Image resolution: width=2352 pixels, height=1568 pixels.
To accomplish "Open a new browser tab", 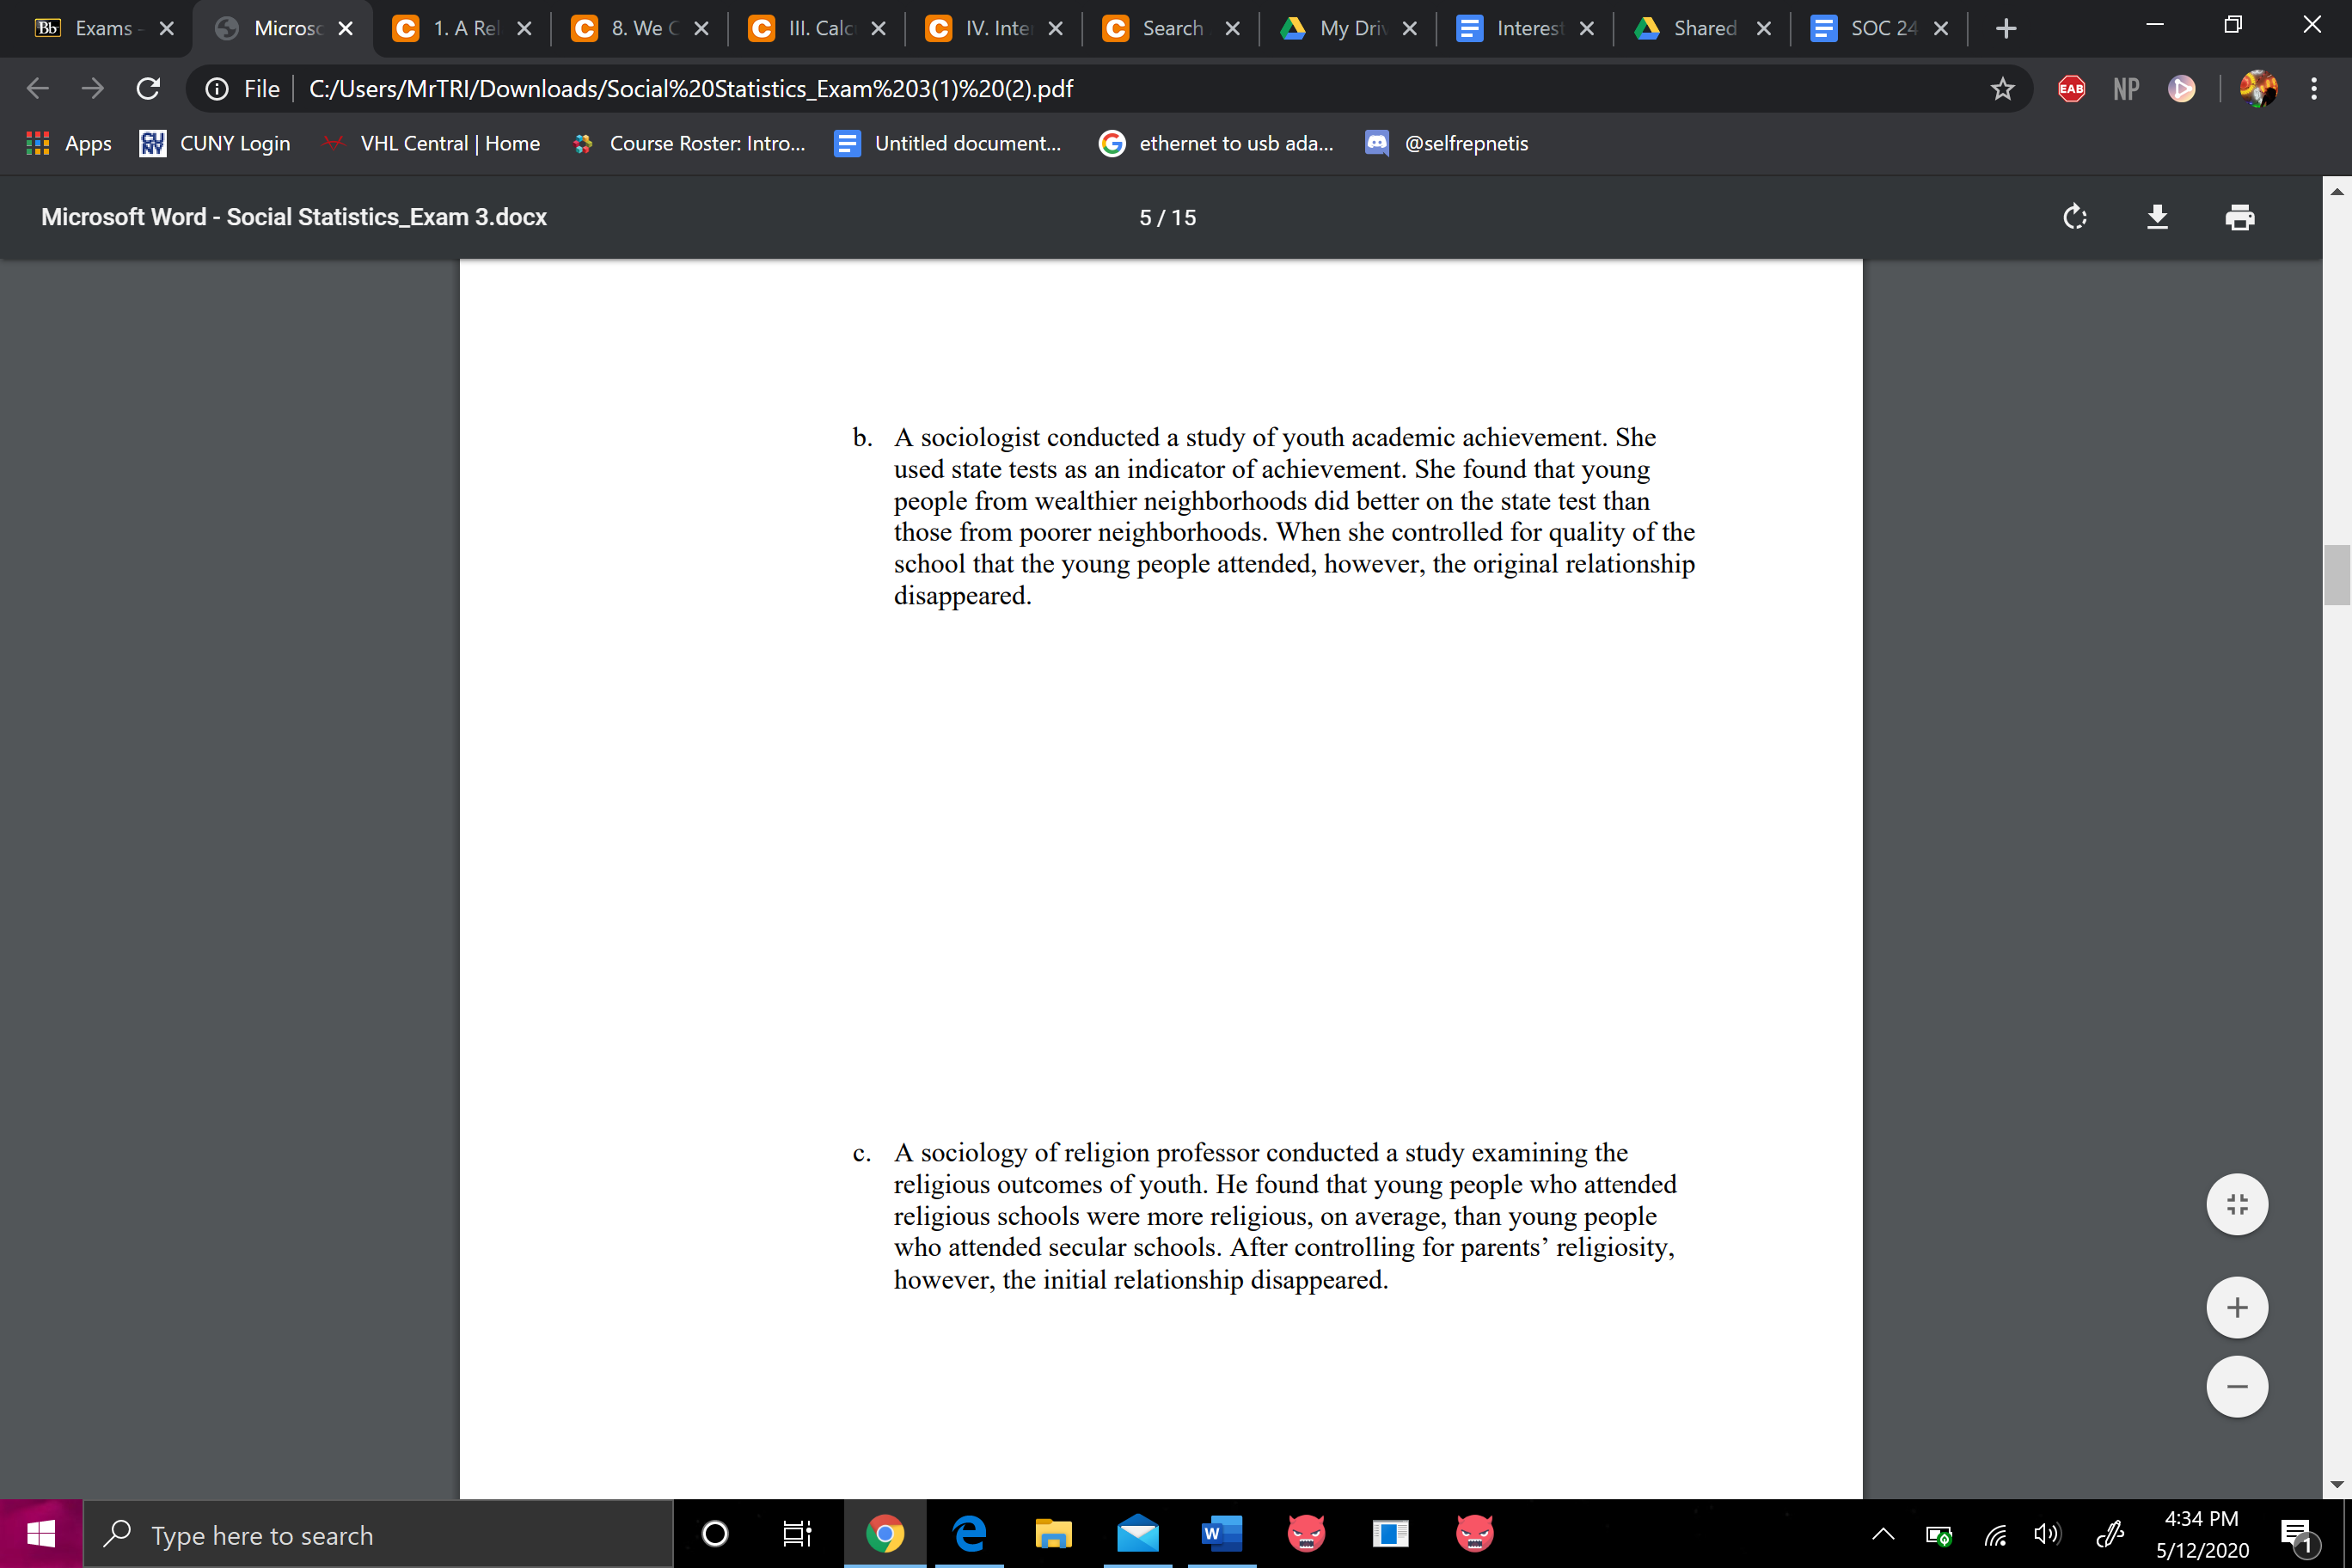I will coord(2006,28).
